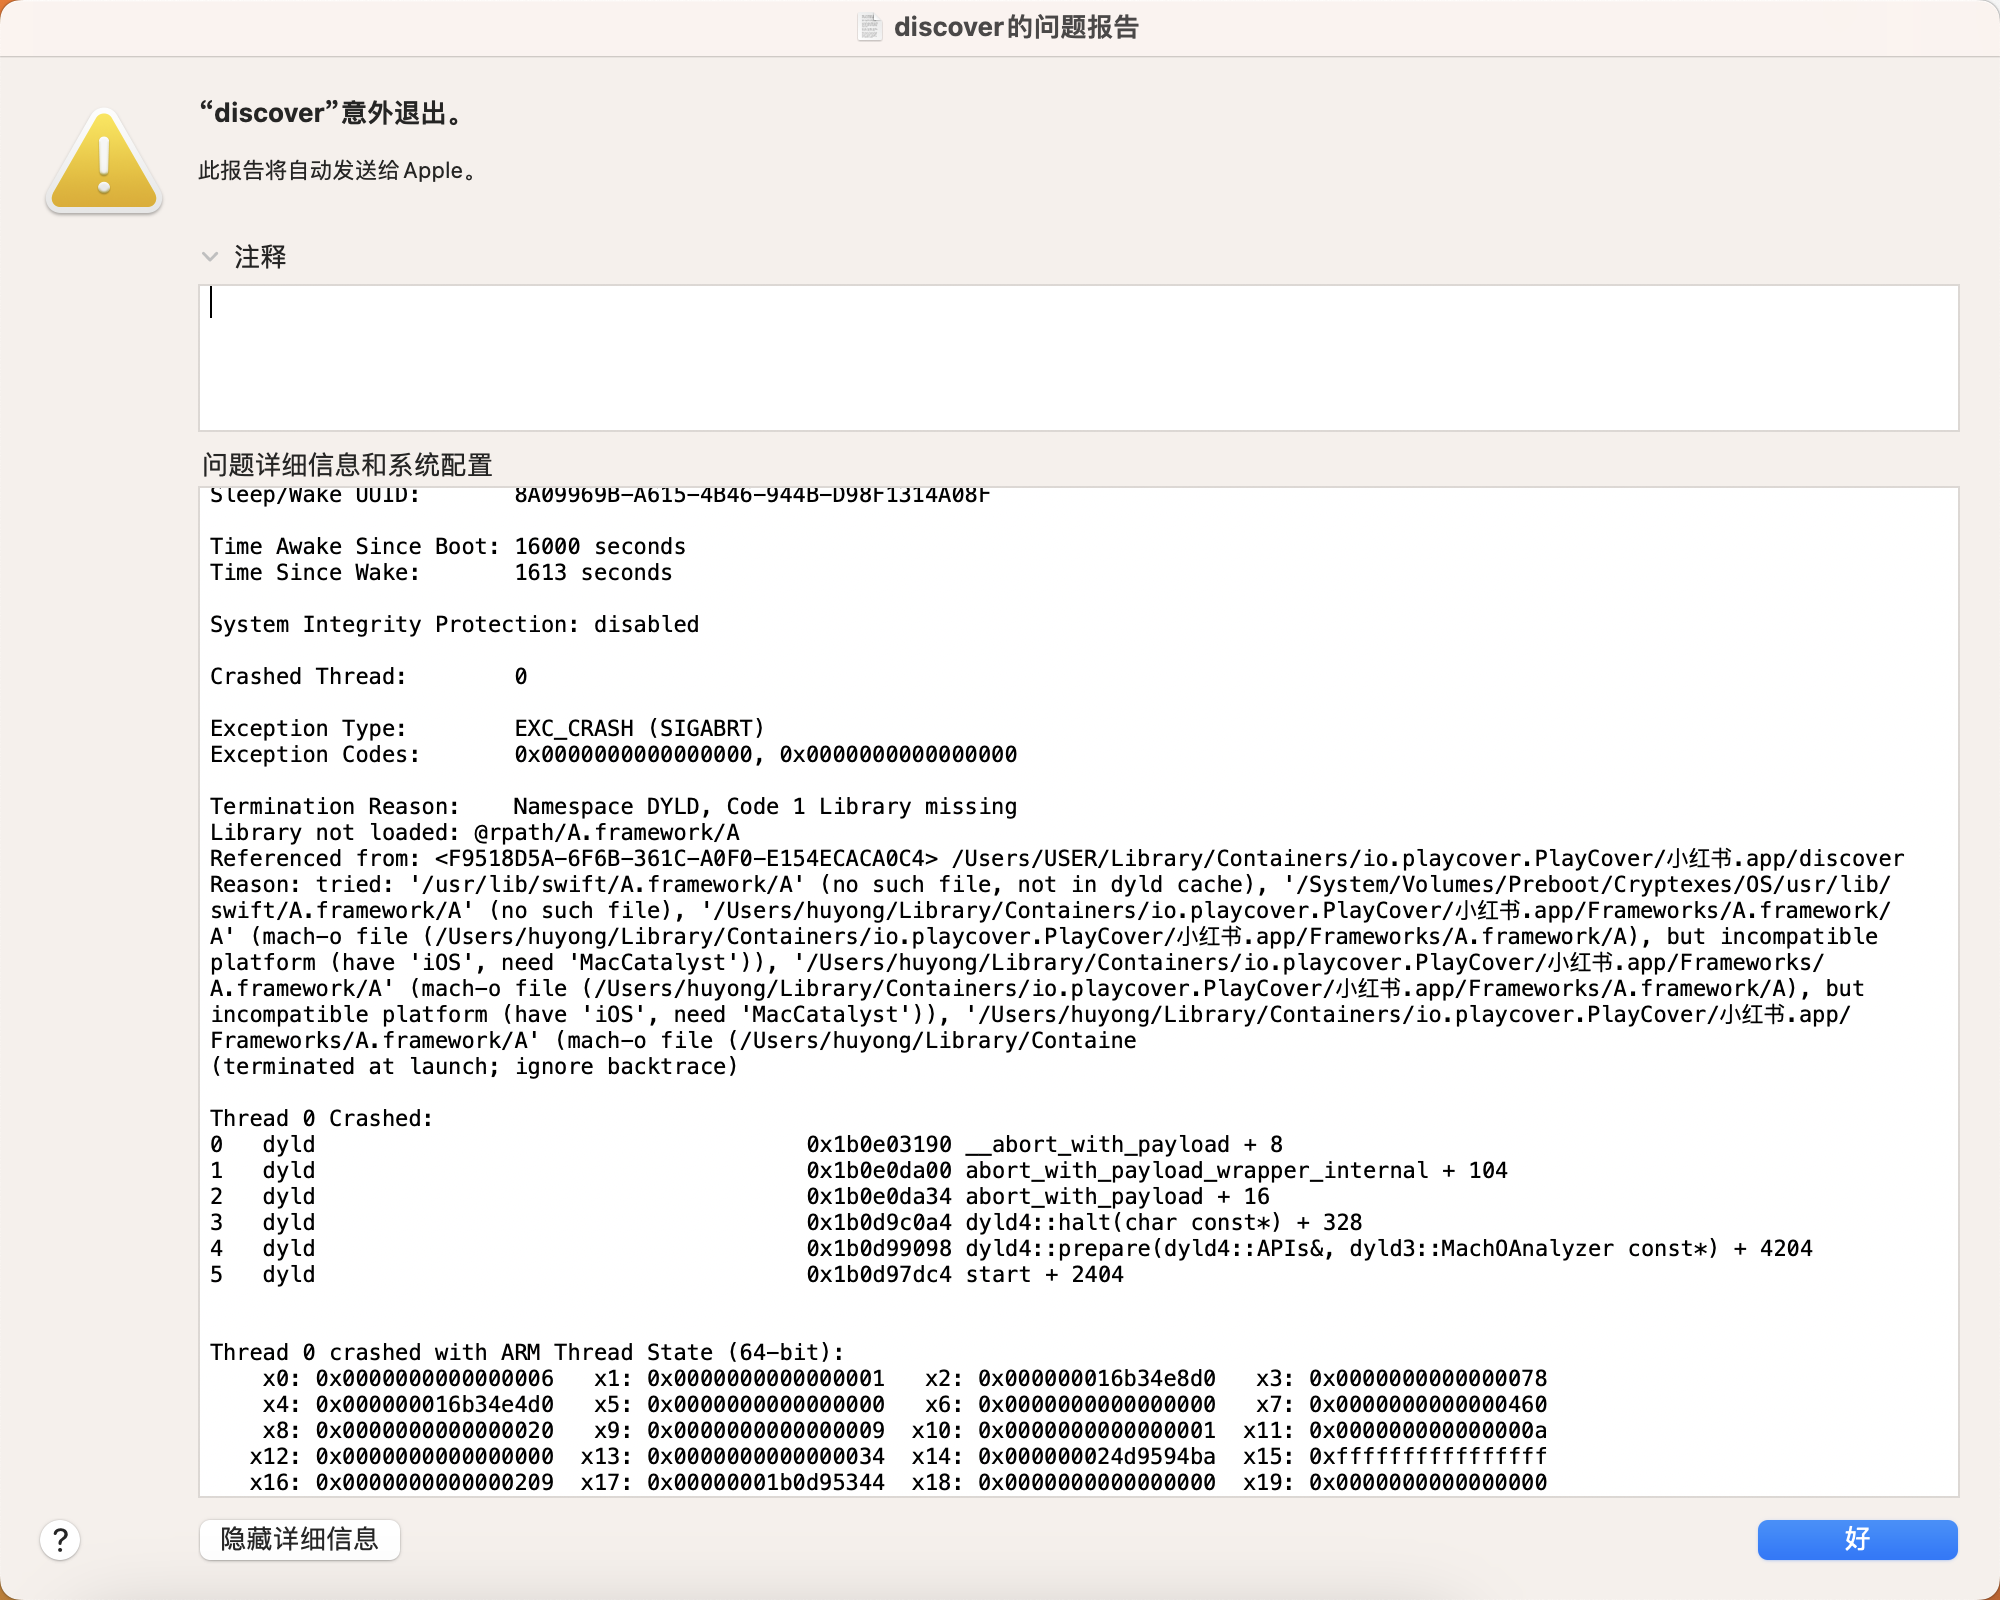
Task: Click the 注释 section label
Action: 260,257
